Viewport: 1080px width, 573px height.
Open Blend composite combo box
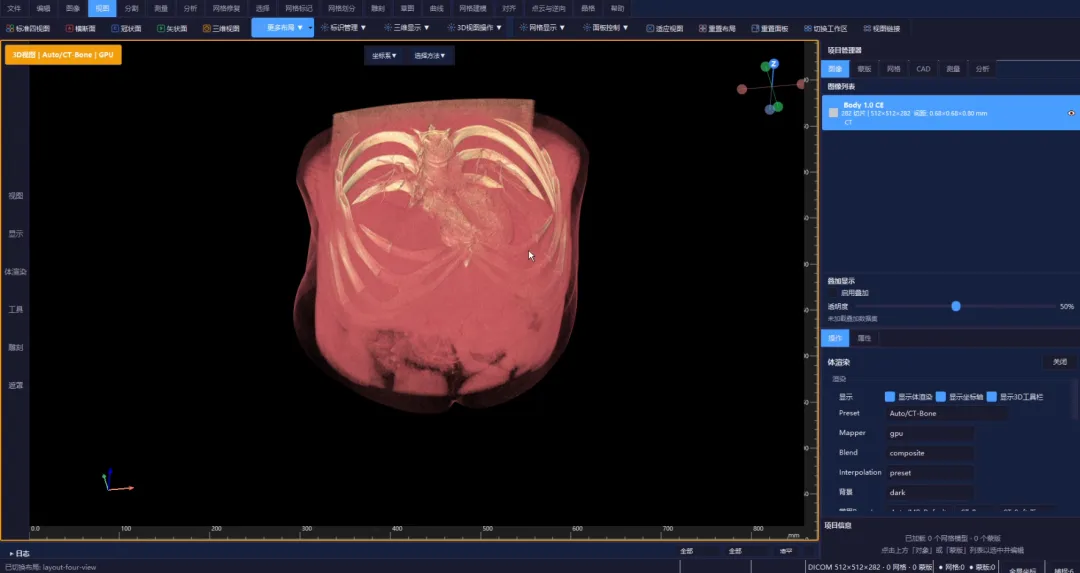930,453
